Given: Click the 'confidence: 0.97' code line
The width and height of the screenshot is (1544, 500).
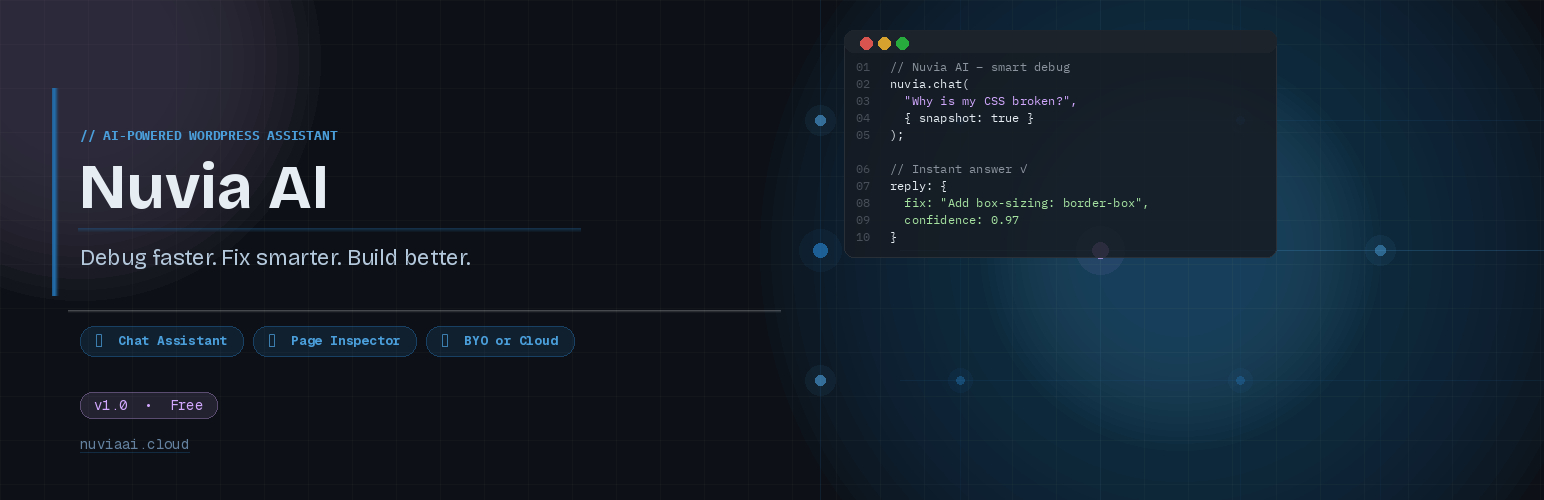Looking at the screenshot, I should point(962,220).
